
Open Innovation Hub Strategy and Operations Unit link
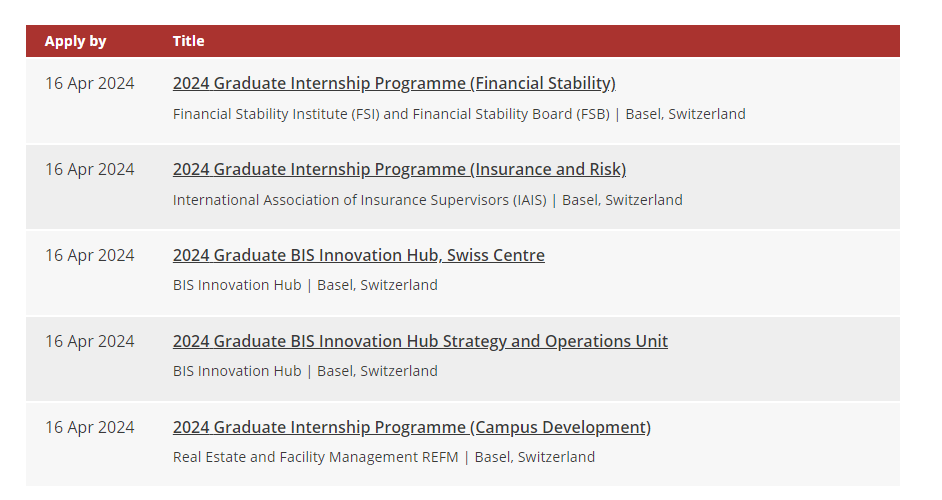(x=421, y=341)
